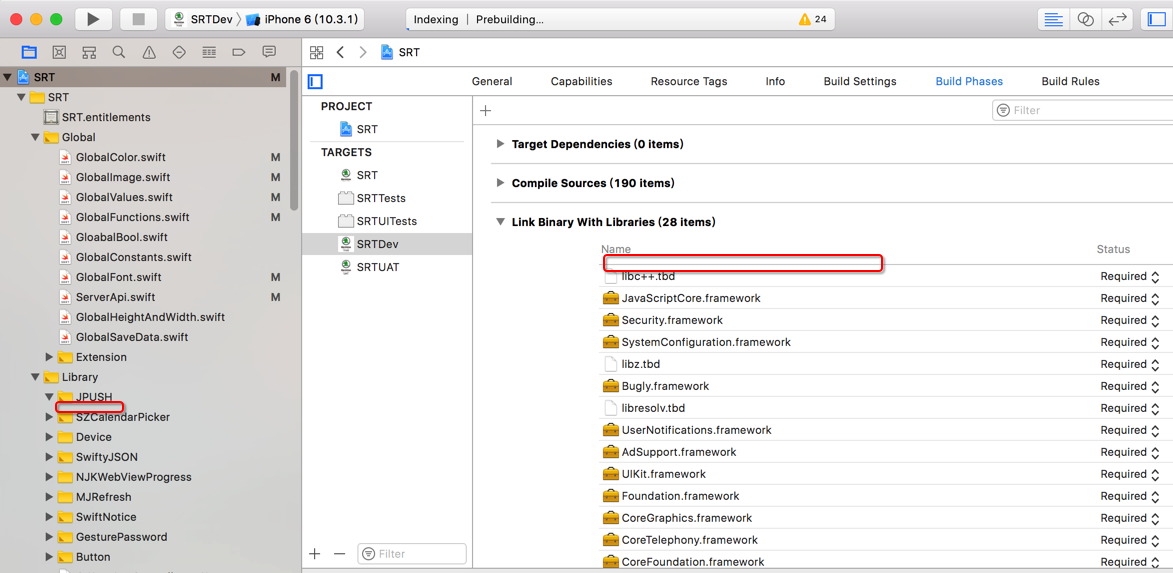
Task: Expand Target Dependencies section
Action: tap(500, 144)
